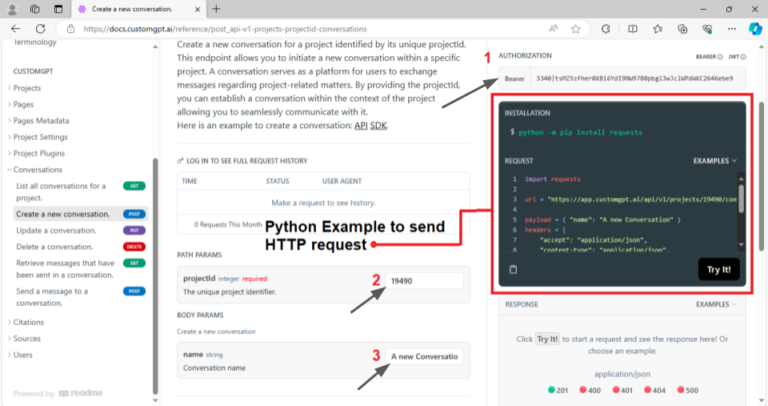
Task: Click the BEARER info icon
Action: (x=720, y=57)
